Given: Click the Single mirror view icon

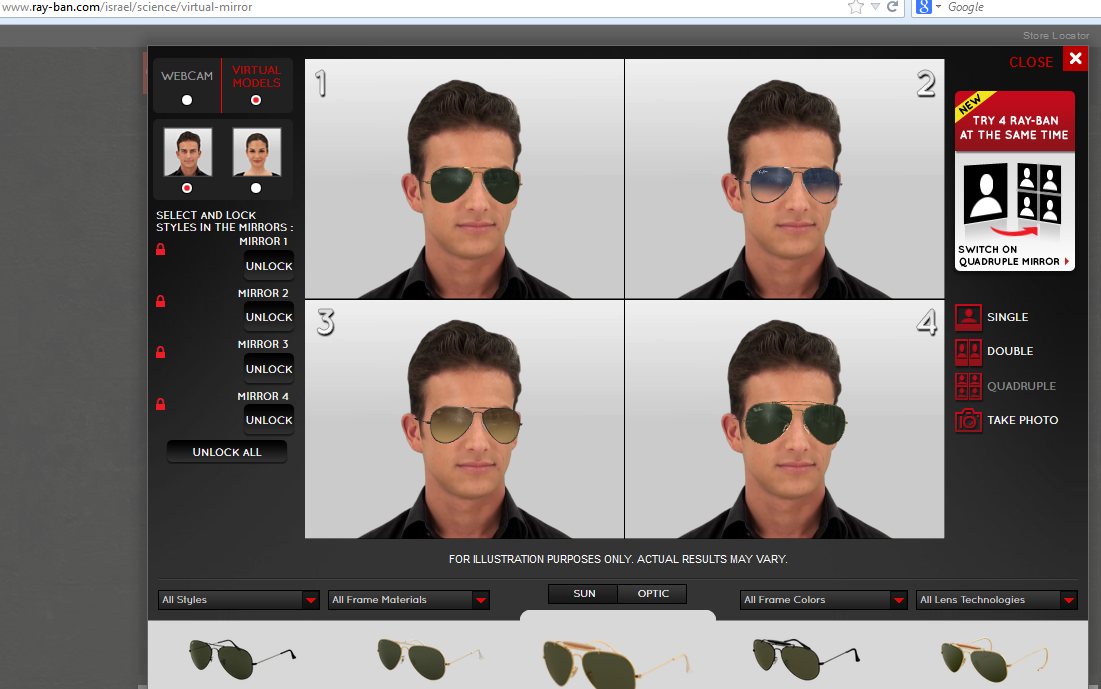Looking at the screenshot, I should click(x=968, y=317).
